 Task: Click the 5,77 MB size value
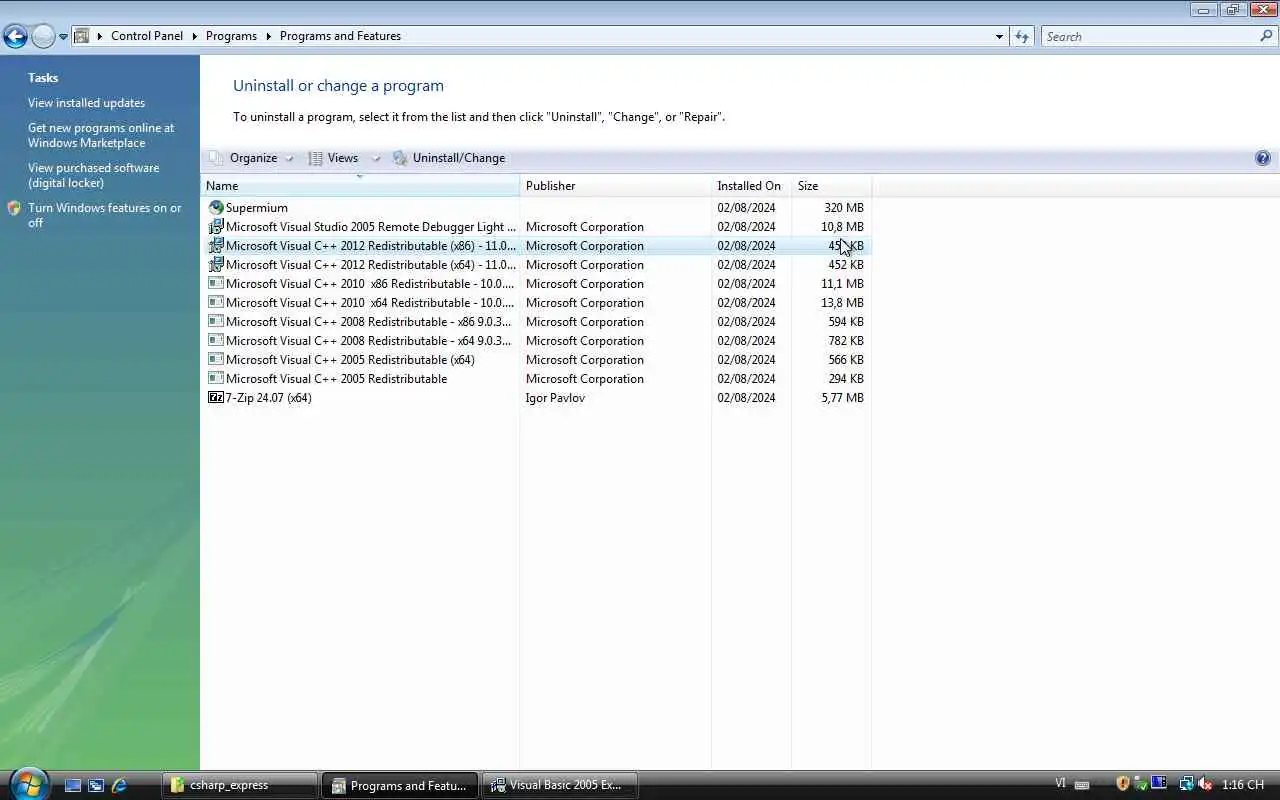click(842, 398)
